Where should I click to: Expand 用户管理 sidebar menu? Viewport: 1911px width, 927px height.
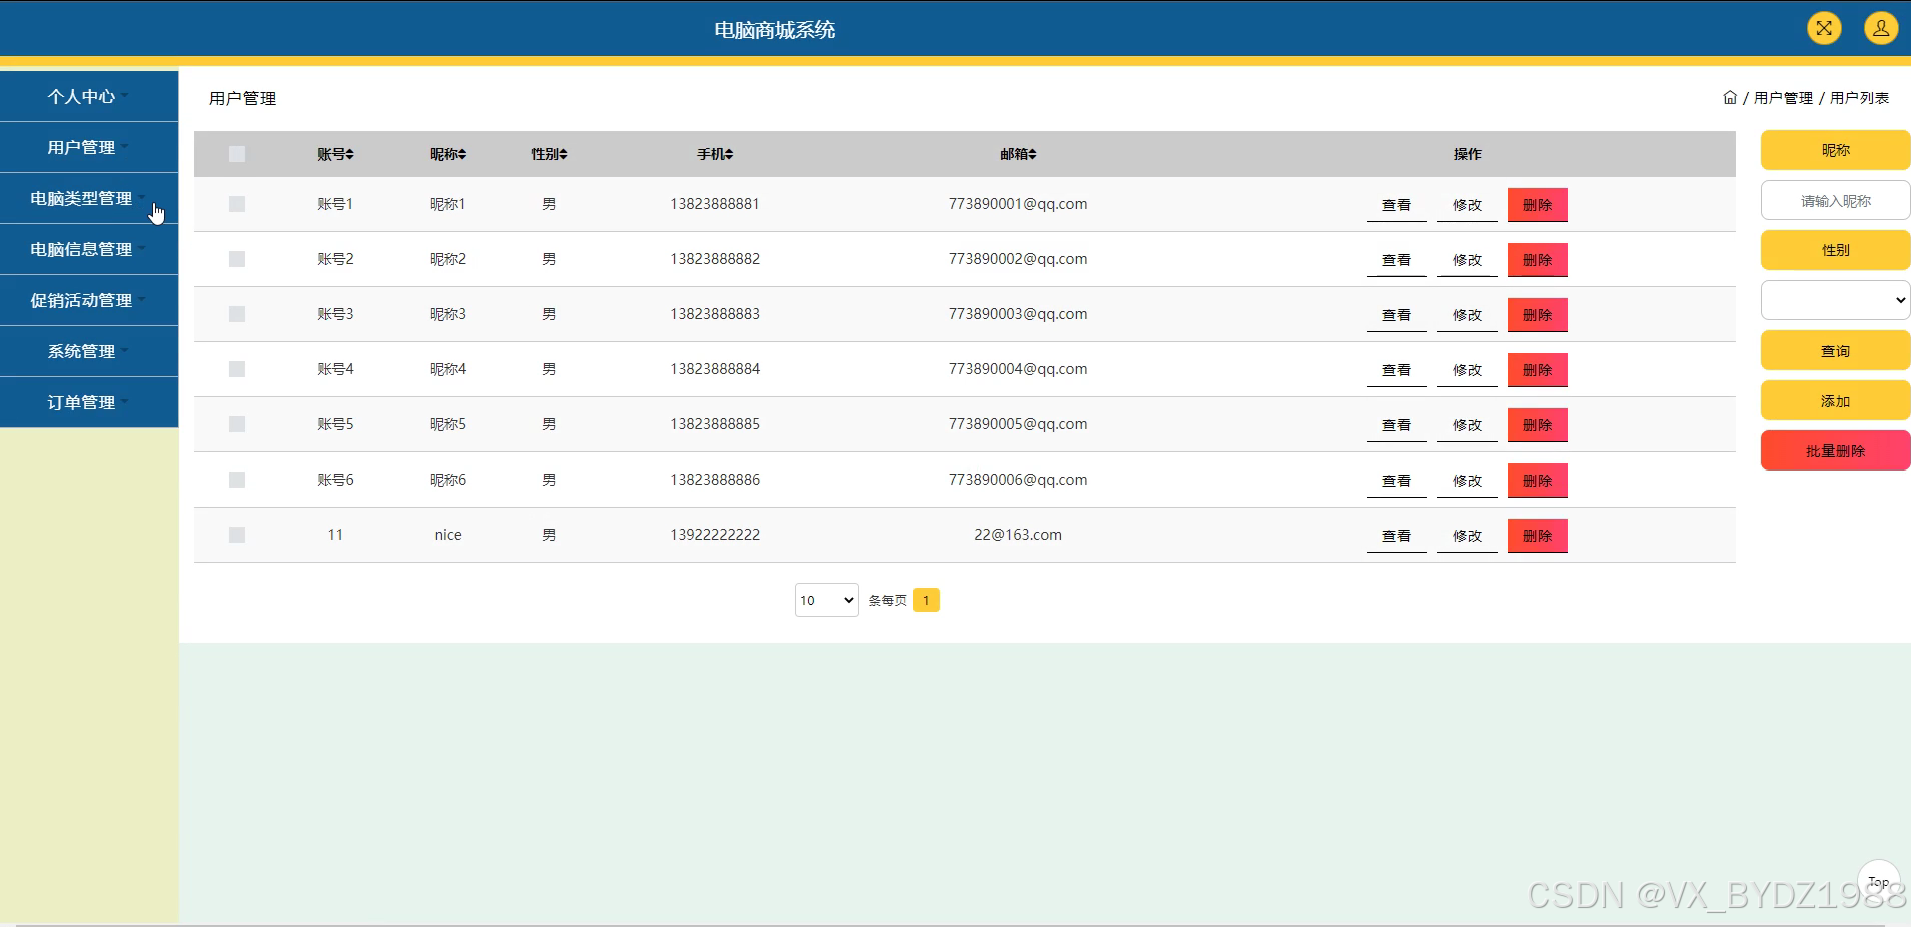[x=89, y=147]
